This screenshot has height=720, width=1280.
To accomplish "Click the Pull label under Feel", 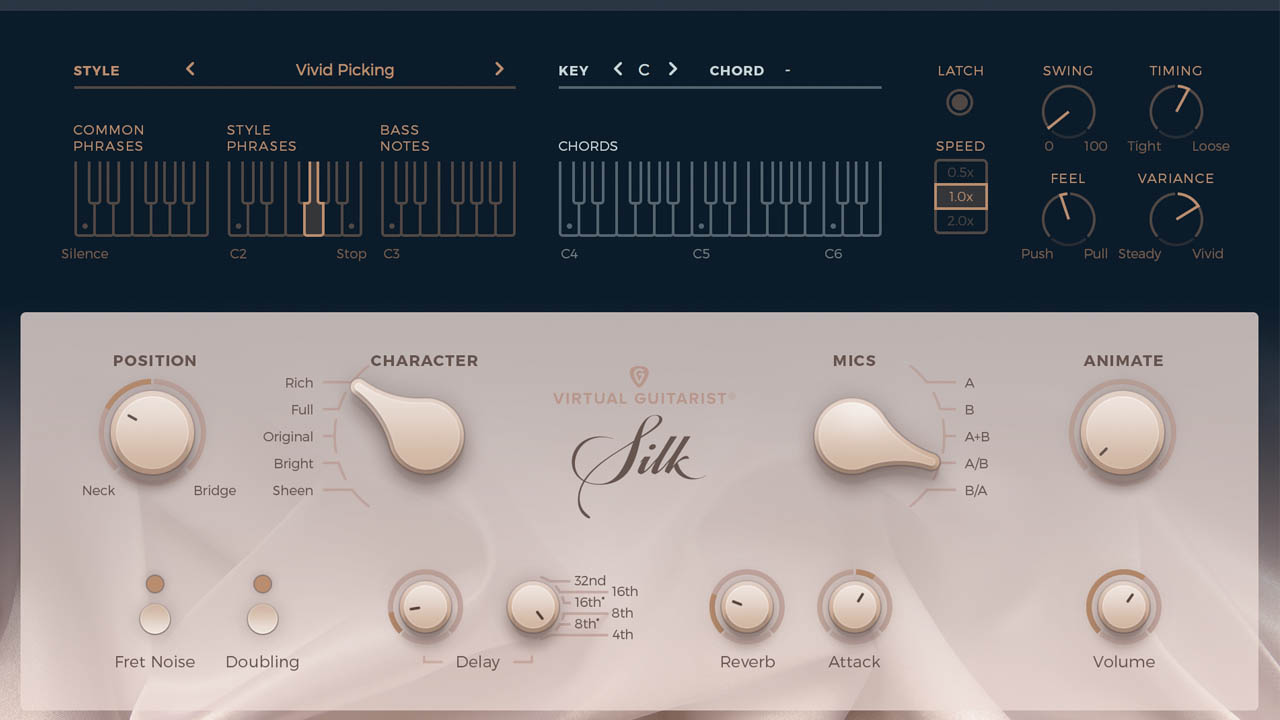I will tap(1096, 254).
